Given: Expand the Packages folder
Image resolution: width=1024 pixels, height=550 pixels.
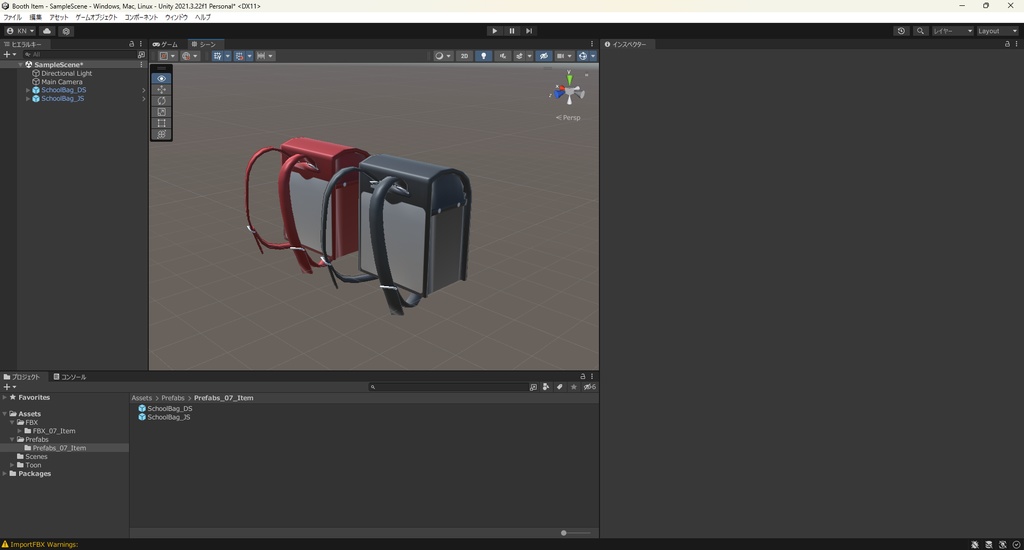Looking at the screenshot, I should 5,474.
